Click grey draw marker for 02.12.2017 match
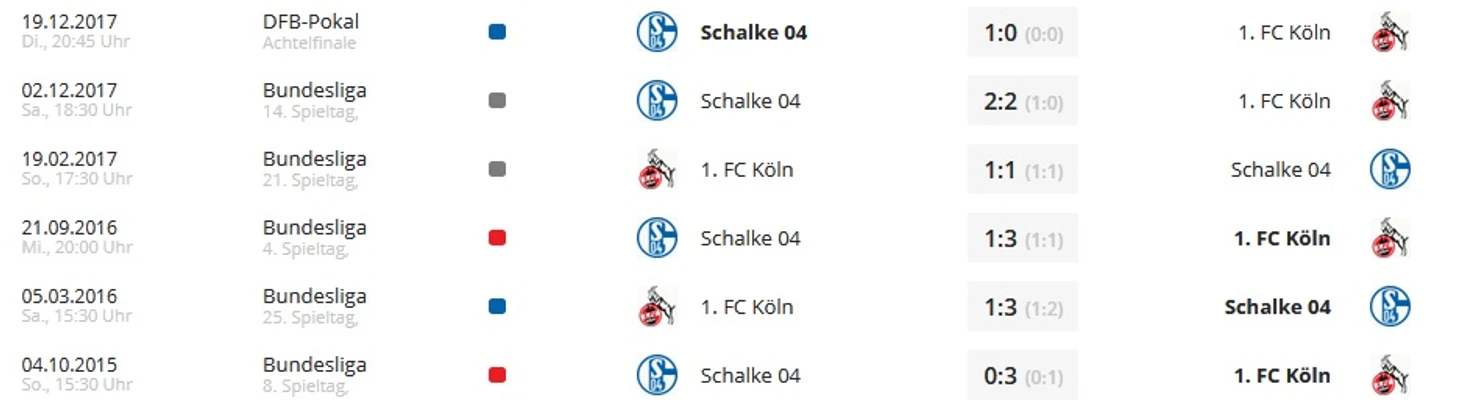1460x406 pixels. coord(497,101)
